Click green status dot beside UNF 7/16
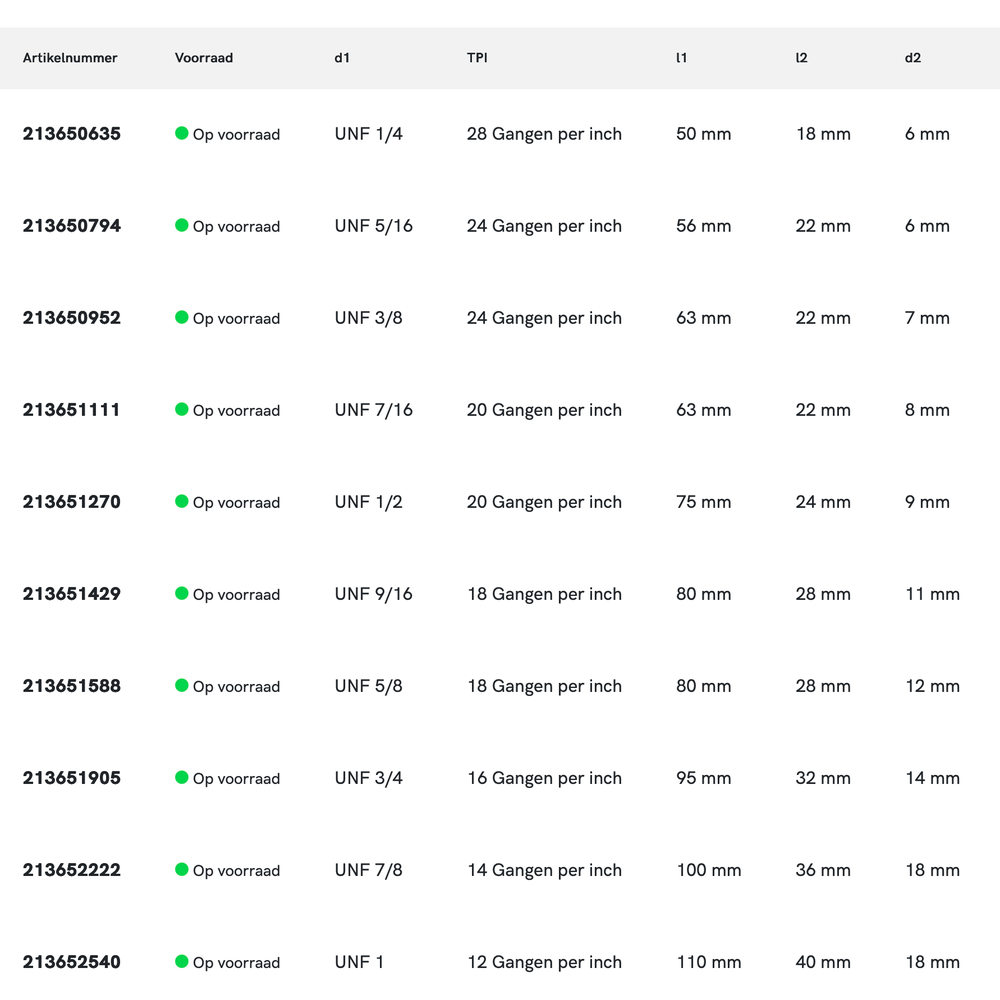This screenshot has width=1000, height=1000. pos(182,409)
